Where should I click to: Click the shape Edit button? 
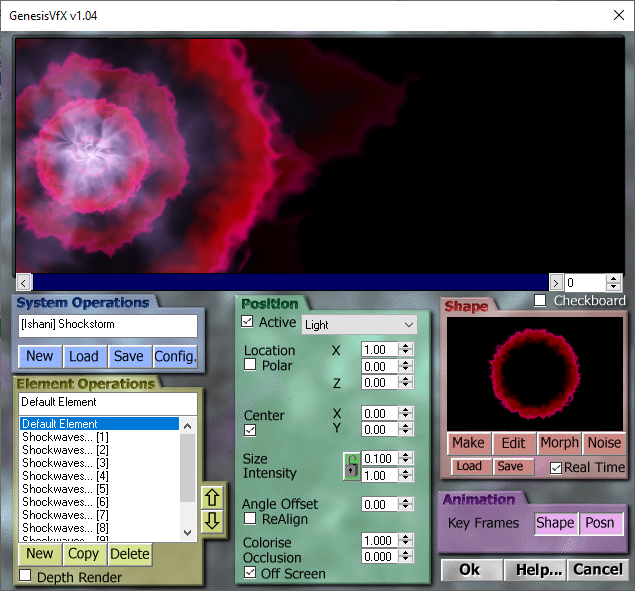pos(514,443)
